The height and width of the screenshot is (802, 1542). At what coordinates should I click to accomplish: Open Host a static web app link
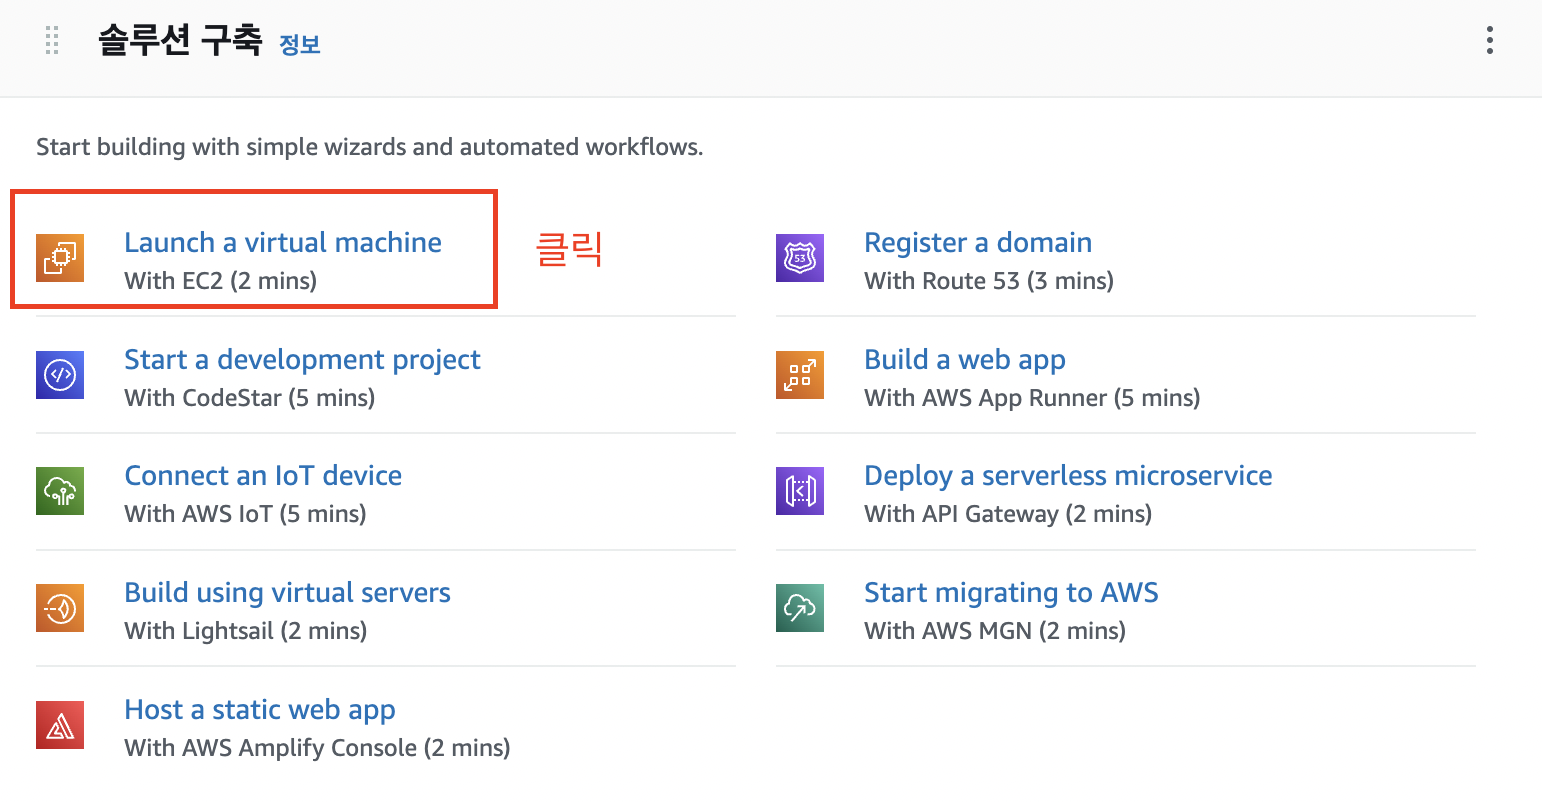pos(260,709)
